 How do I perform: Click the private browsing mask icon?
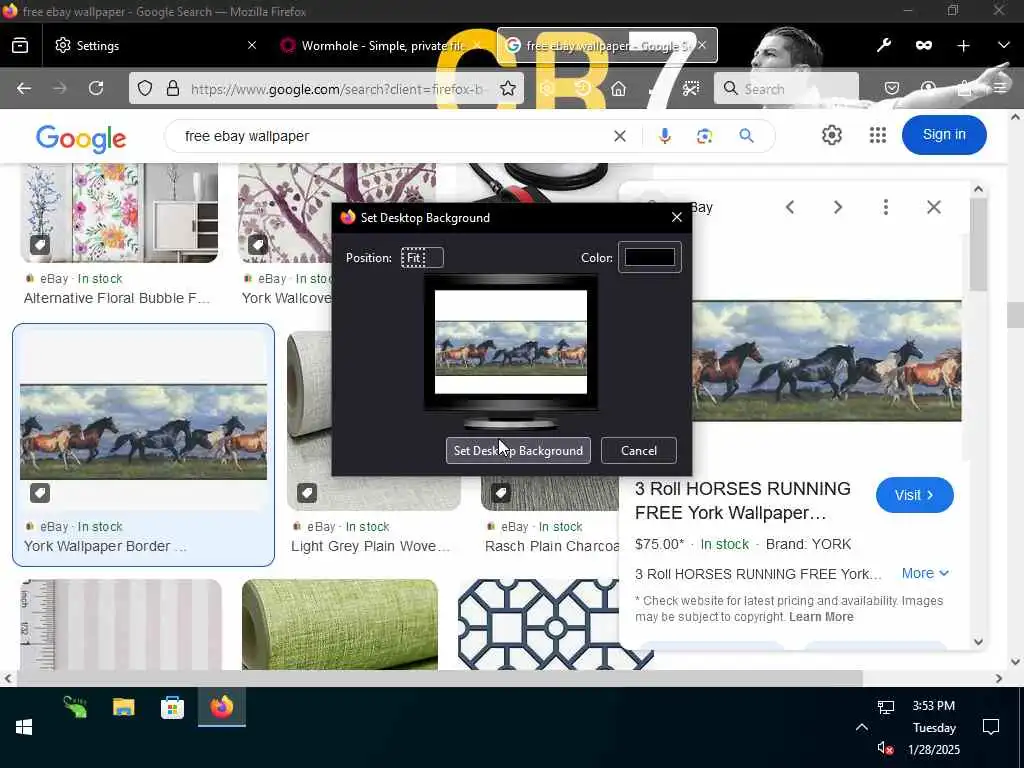(x=923, y=45)
